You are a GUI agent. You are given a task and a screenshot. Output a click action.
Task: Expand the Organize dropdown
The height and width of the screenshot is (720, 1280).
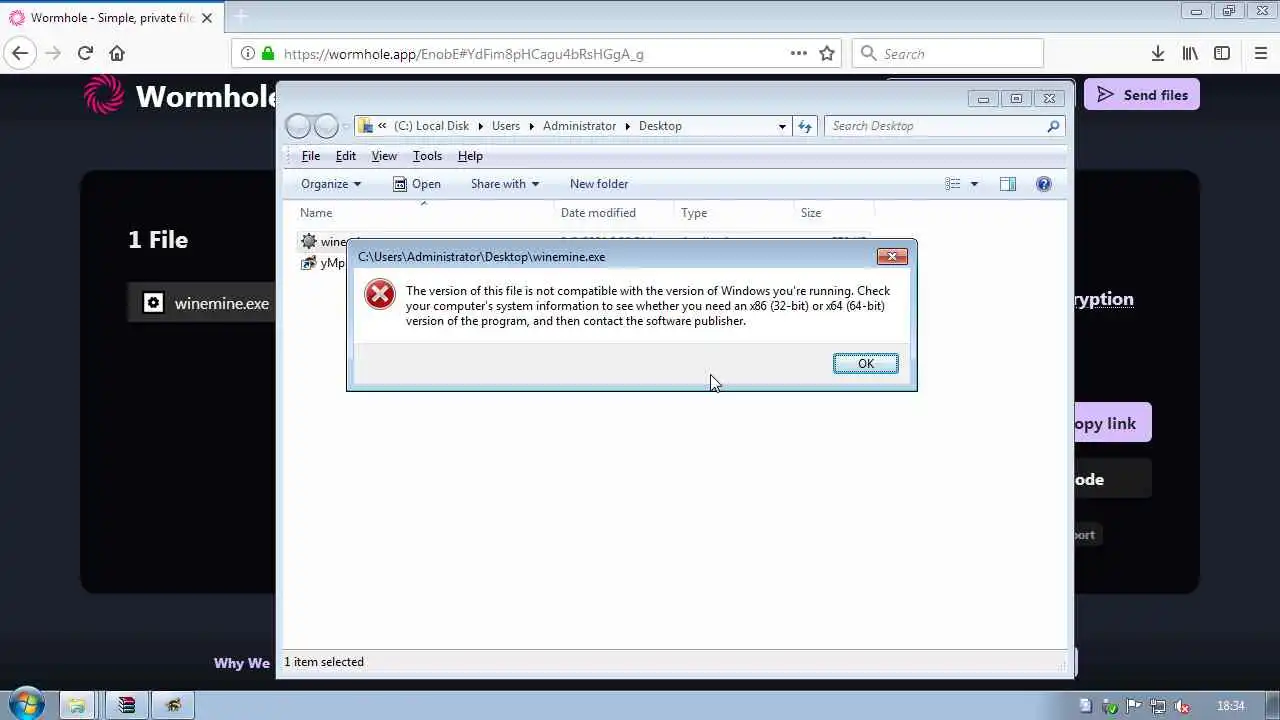pos(331,184)
